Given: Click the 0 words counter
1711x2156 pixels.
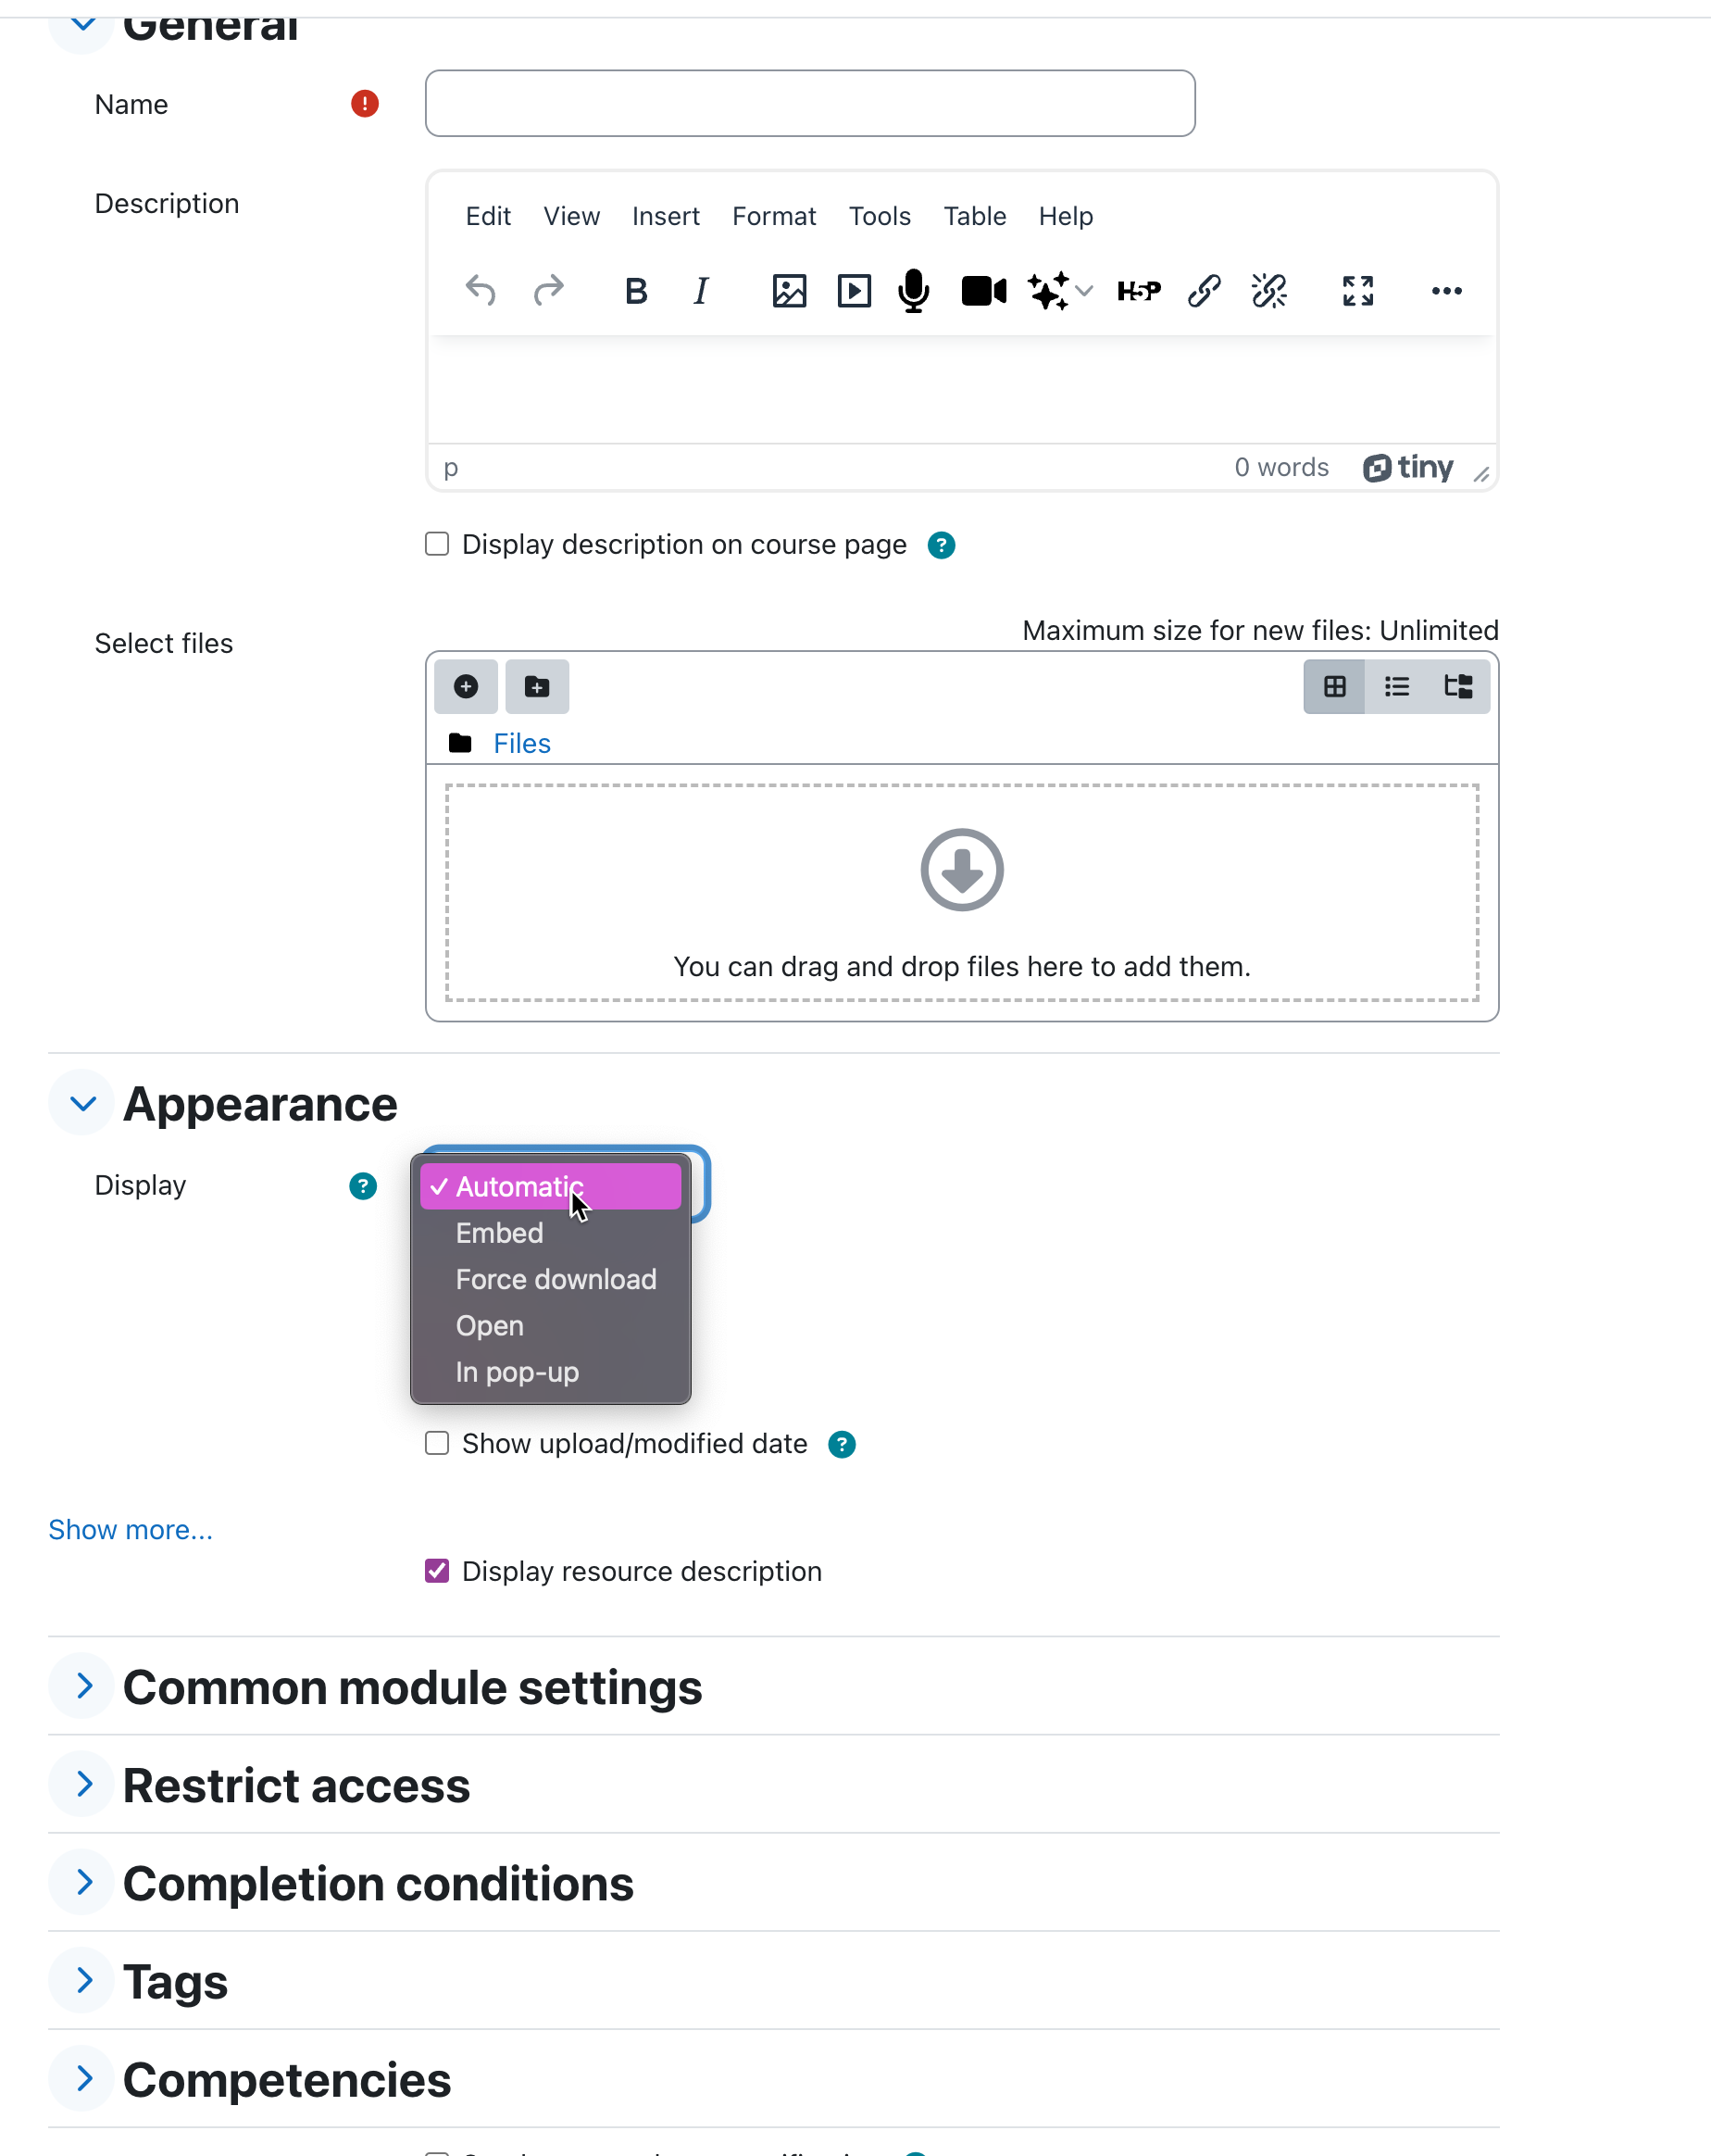Looking at the screenshot, I should [x=1281, y=468].
